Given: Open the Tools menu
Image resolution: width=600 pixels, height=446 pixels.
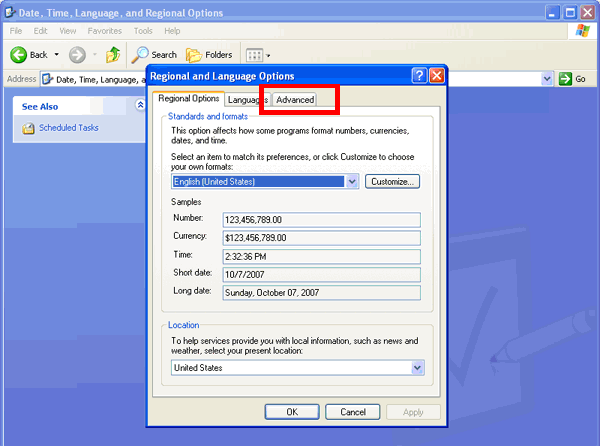Looking at the screenshot, I should coord(145,31).
